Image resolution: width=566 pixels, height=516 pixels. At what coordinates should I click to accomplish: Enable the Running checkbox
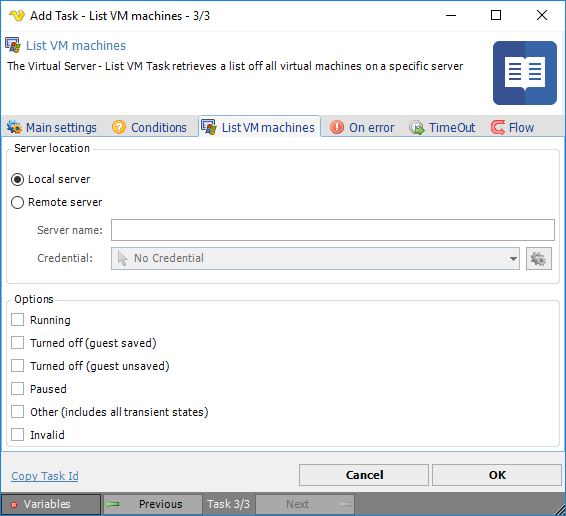(x=17, y=320)
